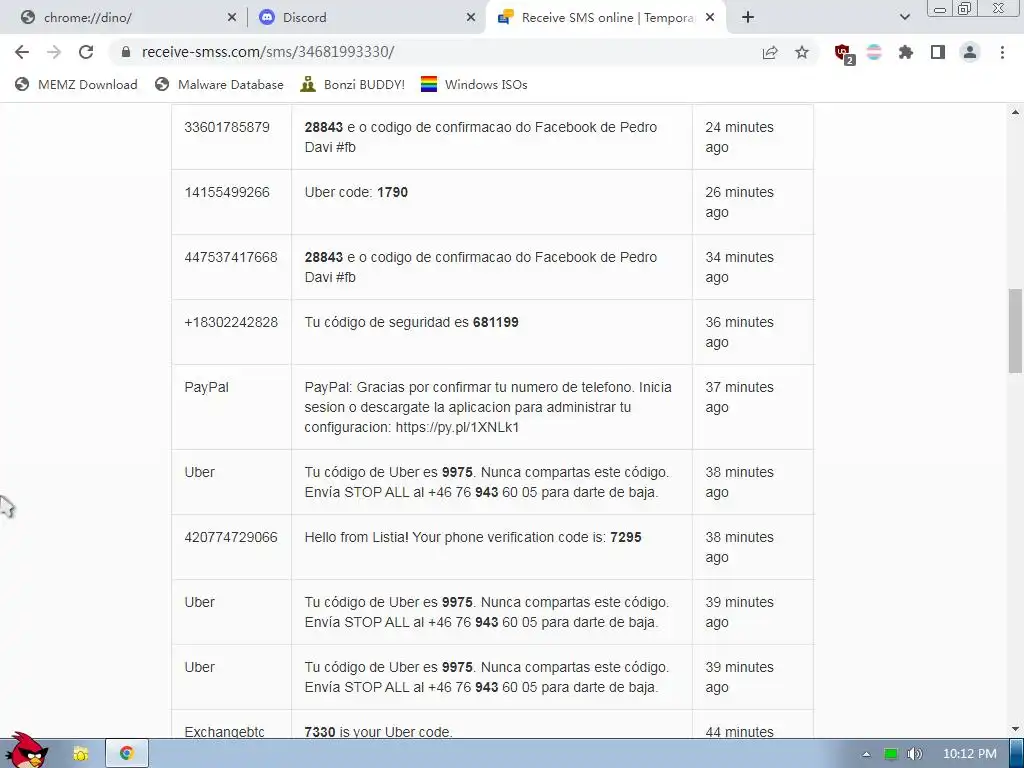
Task: Toggle the browser side panel icon
Action: click(x=938, y=52)
